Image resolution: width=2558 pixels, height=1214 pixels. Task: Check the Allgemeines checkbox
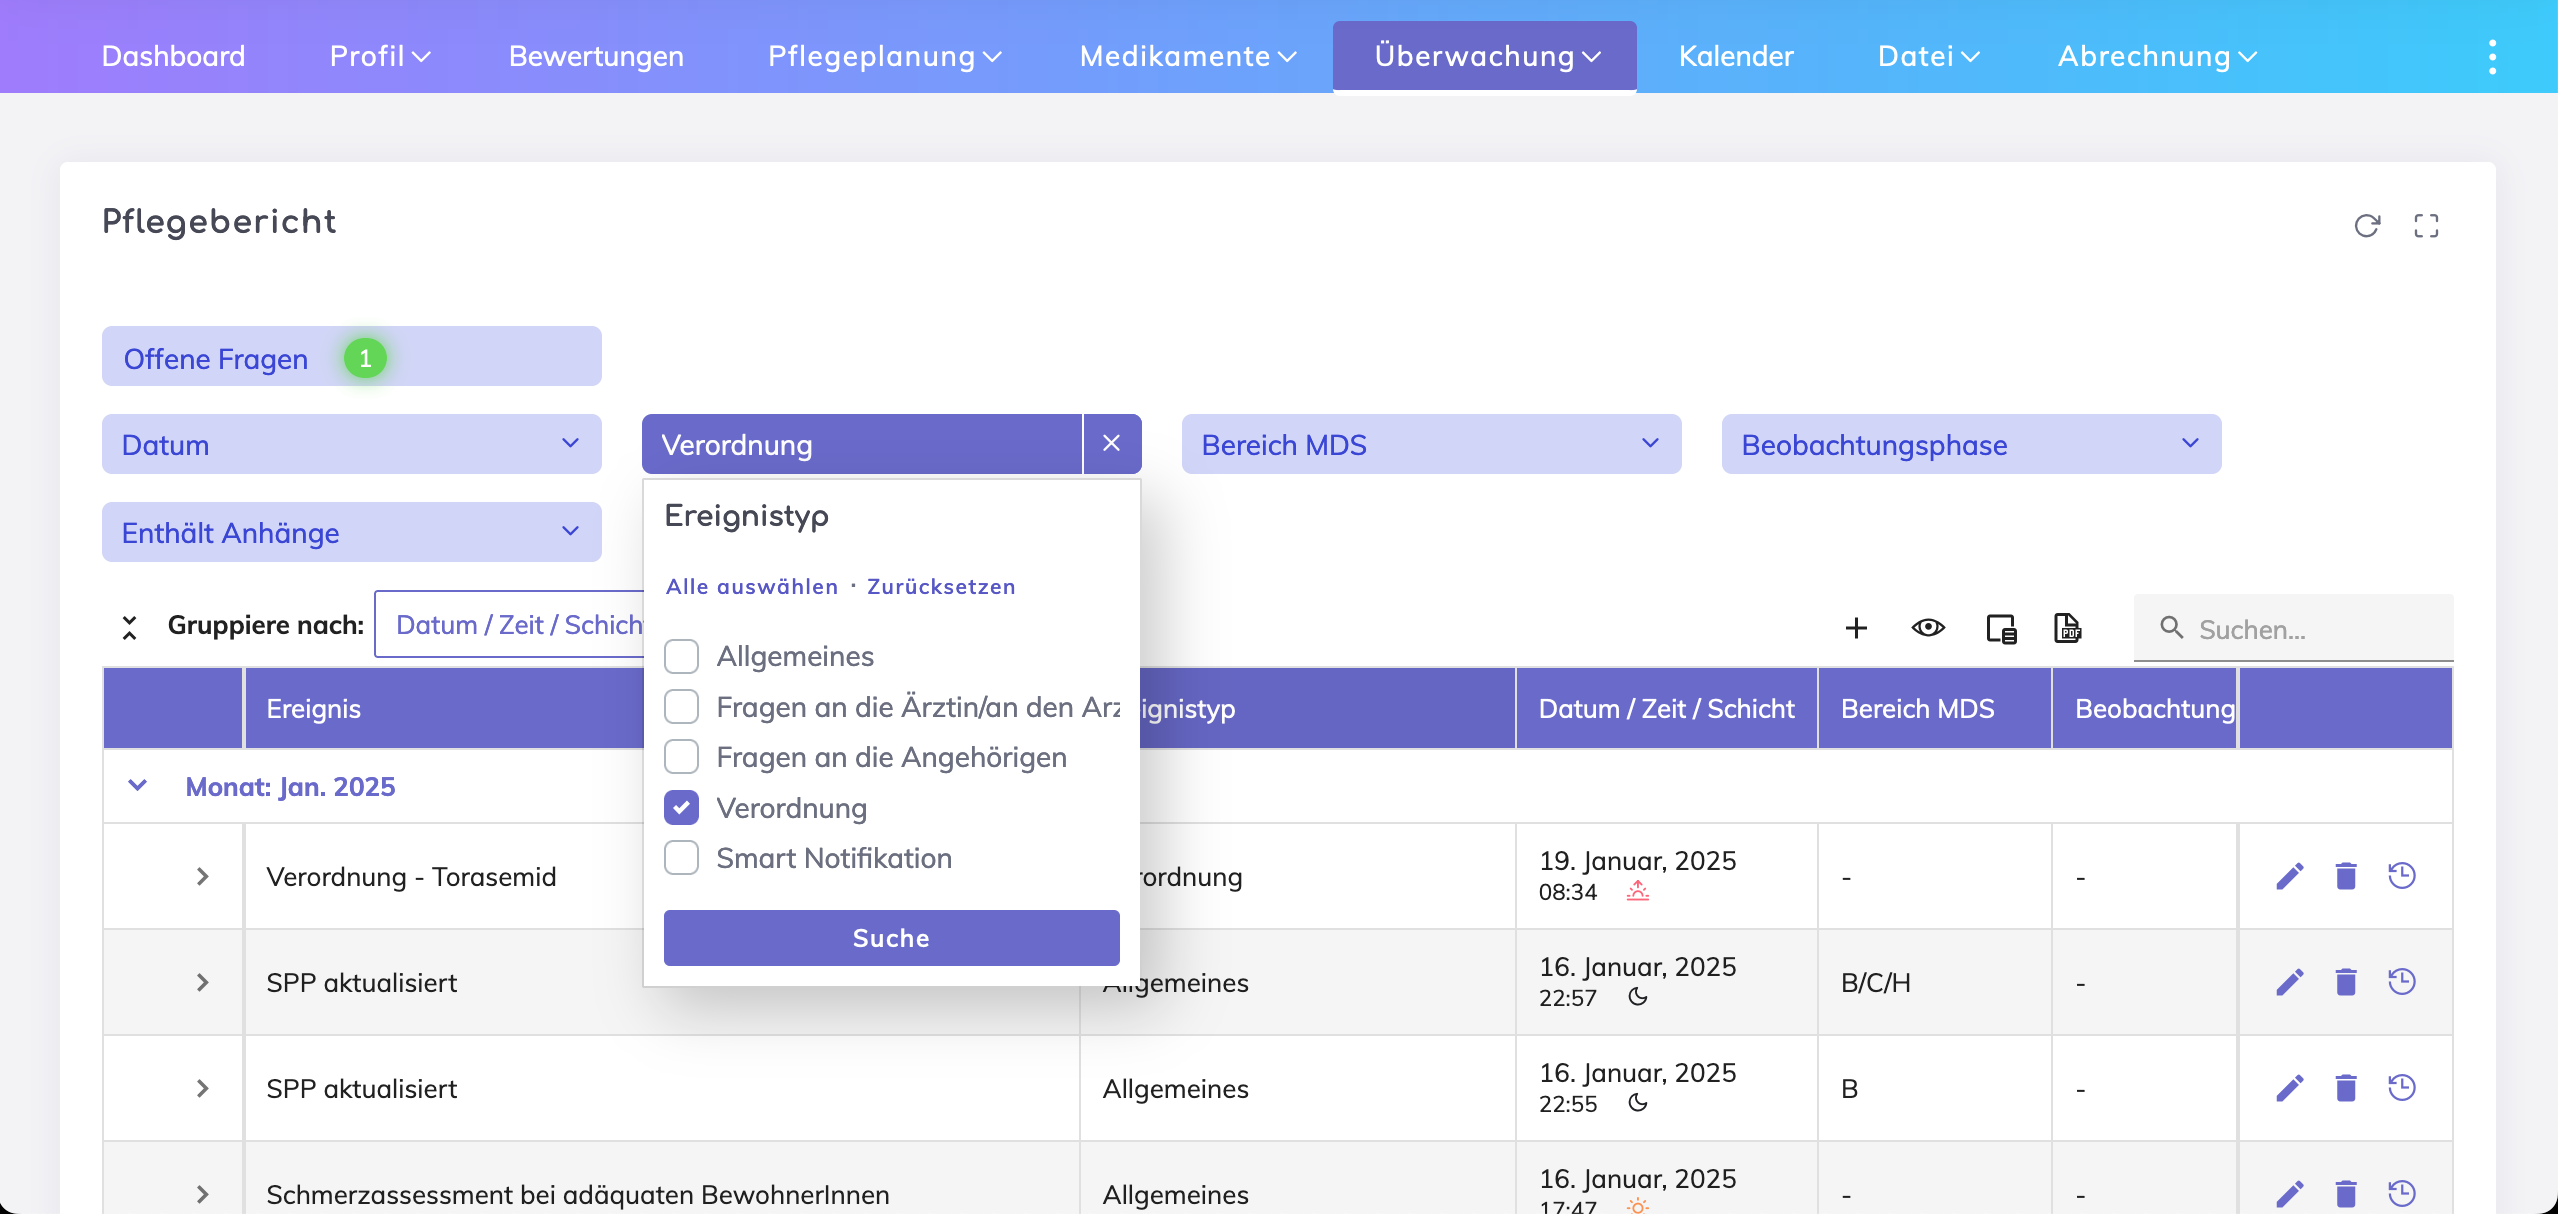(x=682, y=656)
